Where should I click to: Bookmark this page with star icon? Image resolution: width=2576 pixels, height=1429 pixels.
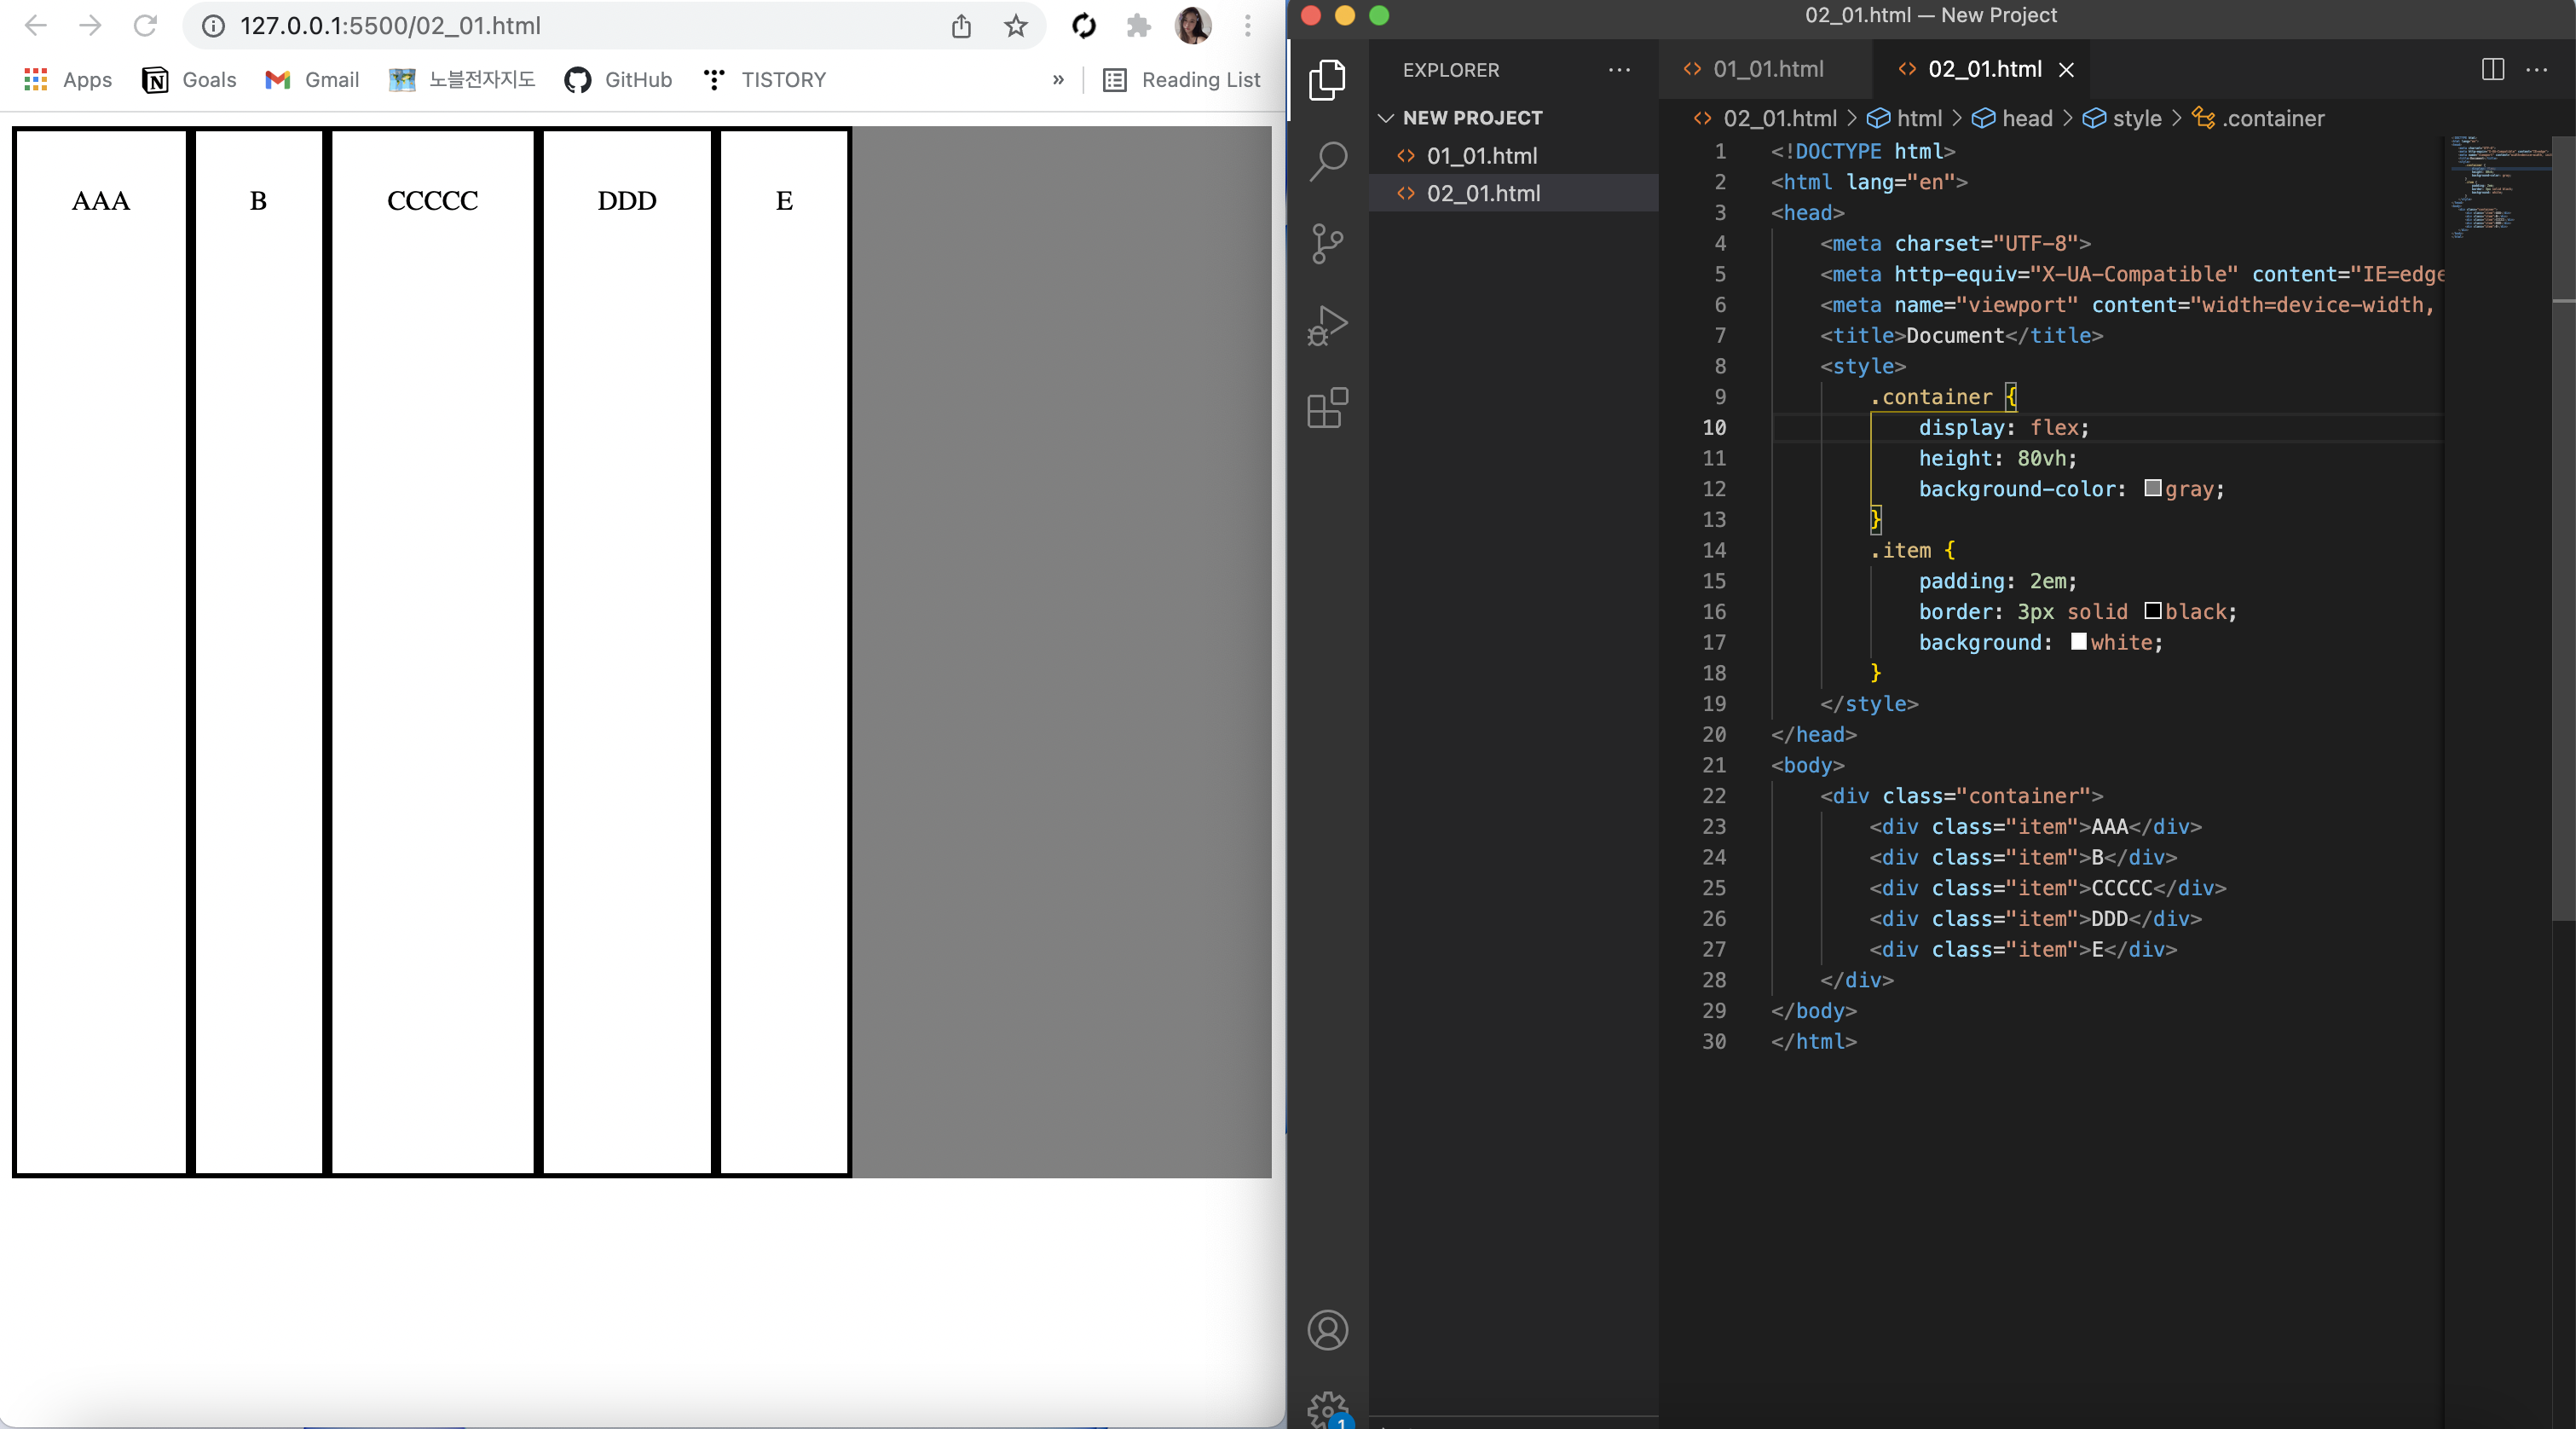[1016, 26]
